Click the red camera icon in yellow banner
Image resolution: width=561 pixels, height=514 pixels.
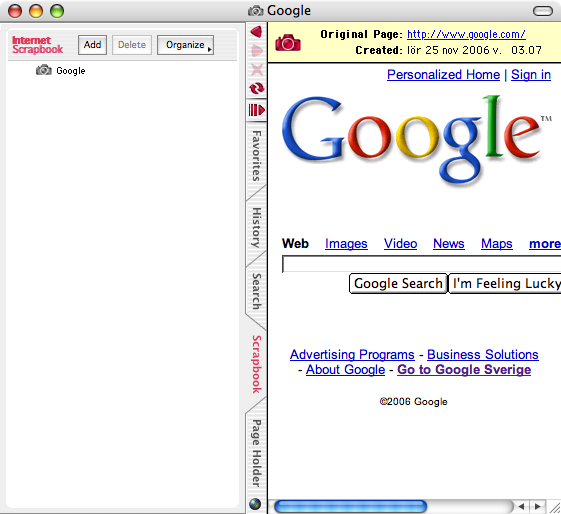[288, 43]
